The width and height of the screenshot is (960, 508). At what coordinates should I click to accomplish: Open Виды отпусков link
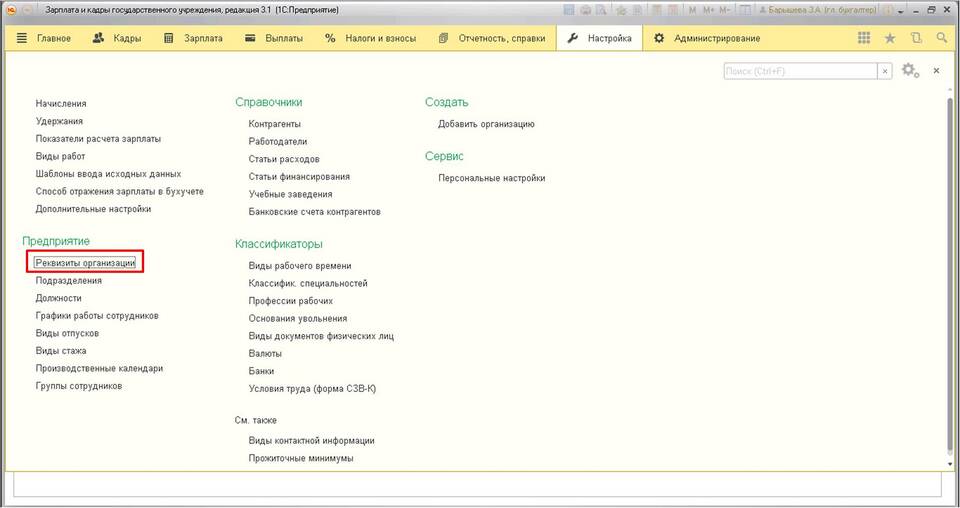(68, 333)
